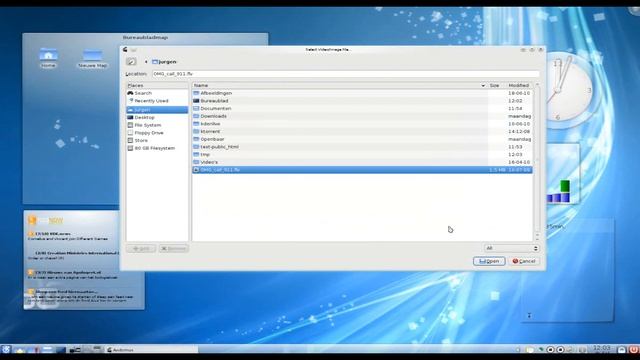Screen dimensions: 640x360
Task: Click the green and blue bar chart widget
Action: coord(563,173)
